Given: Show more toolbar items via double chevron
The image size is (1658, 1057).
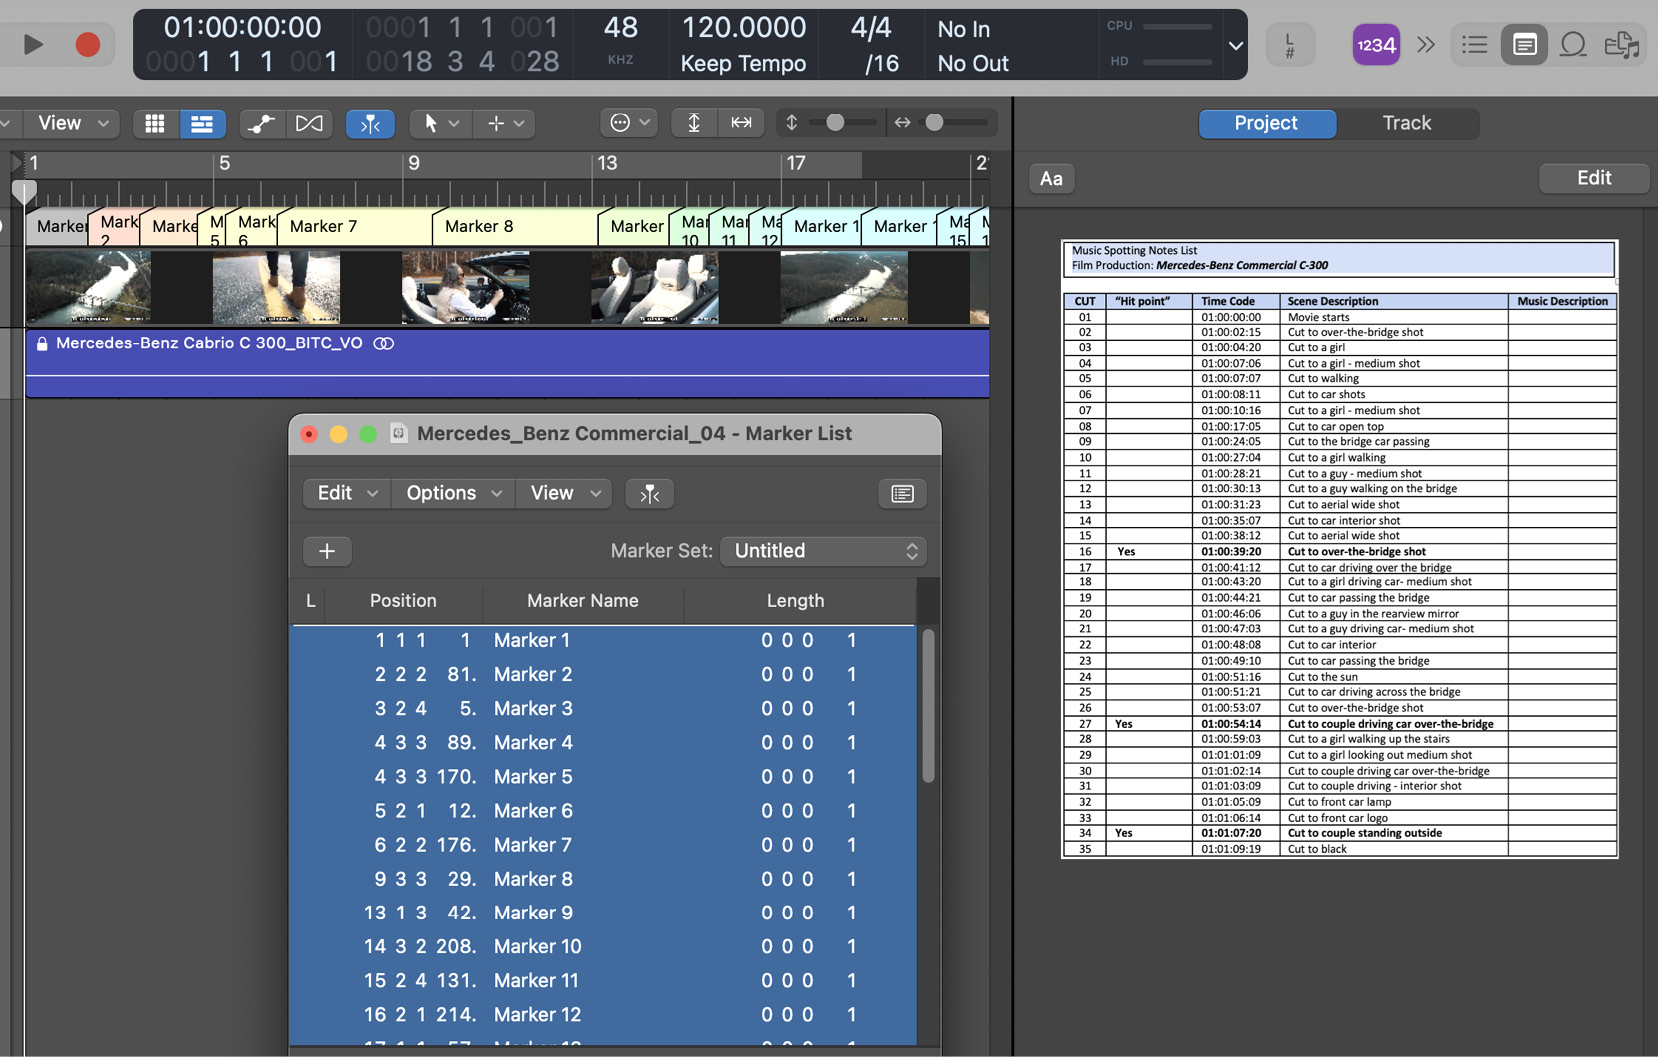Looking at the screenshot, I should 1426,45.
